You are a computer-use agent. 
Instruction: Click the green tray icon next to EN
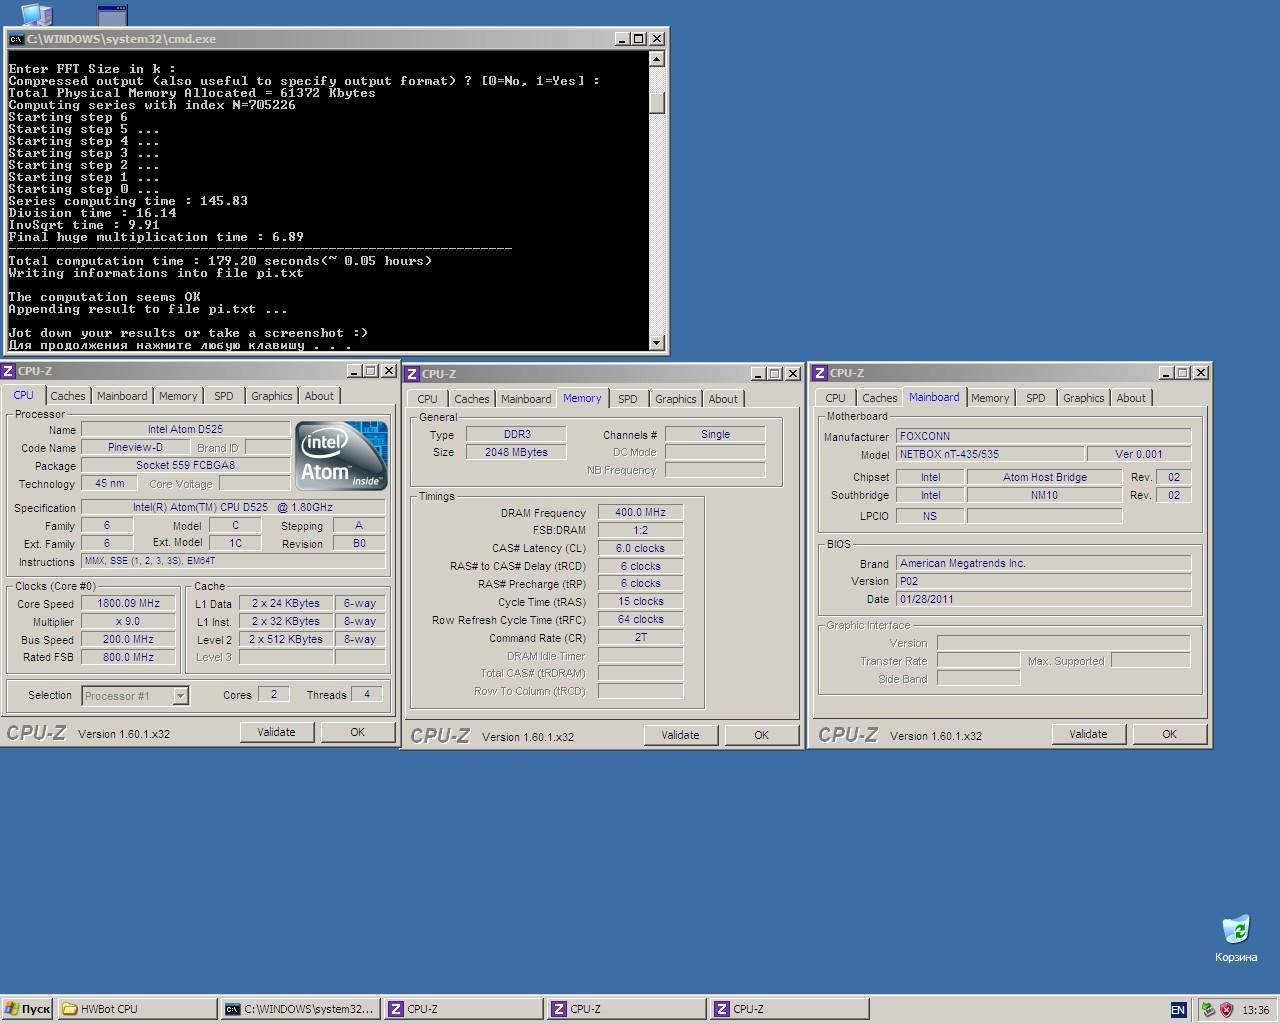(x=1208, y=1010)
